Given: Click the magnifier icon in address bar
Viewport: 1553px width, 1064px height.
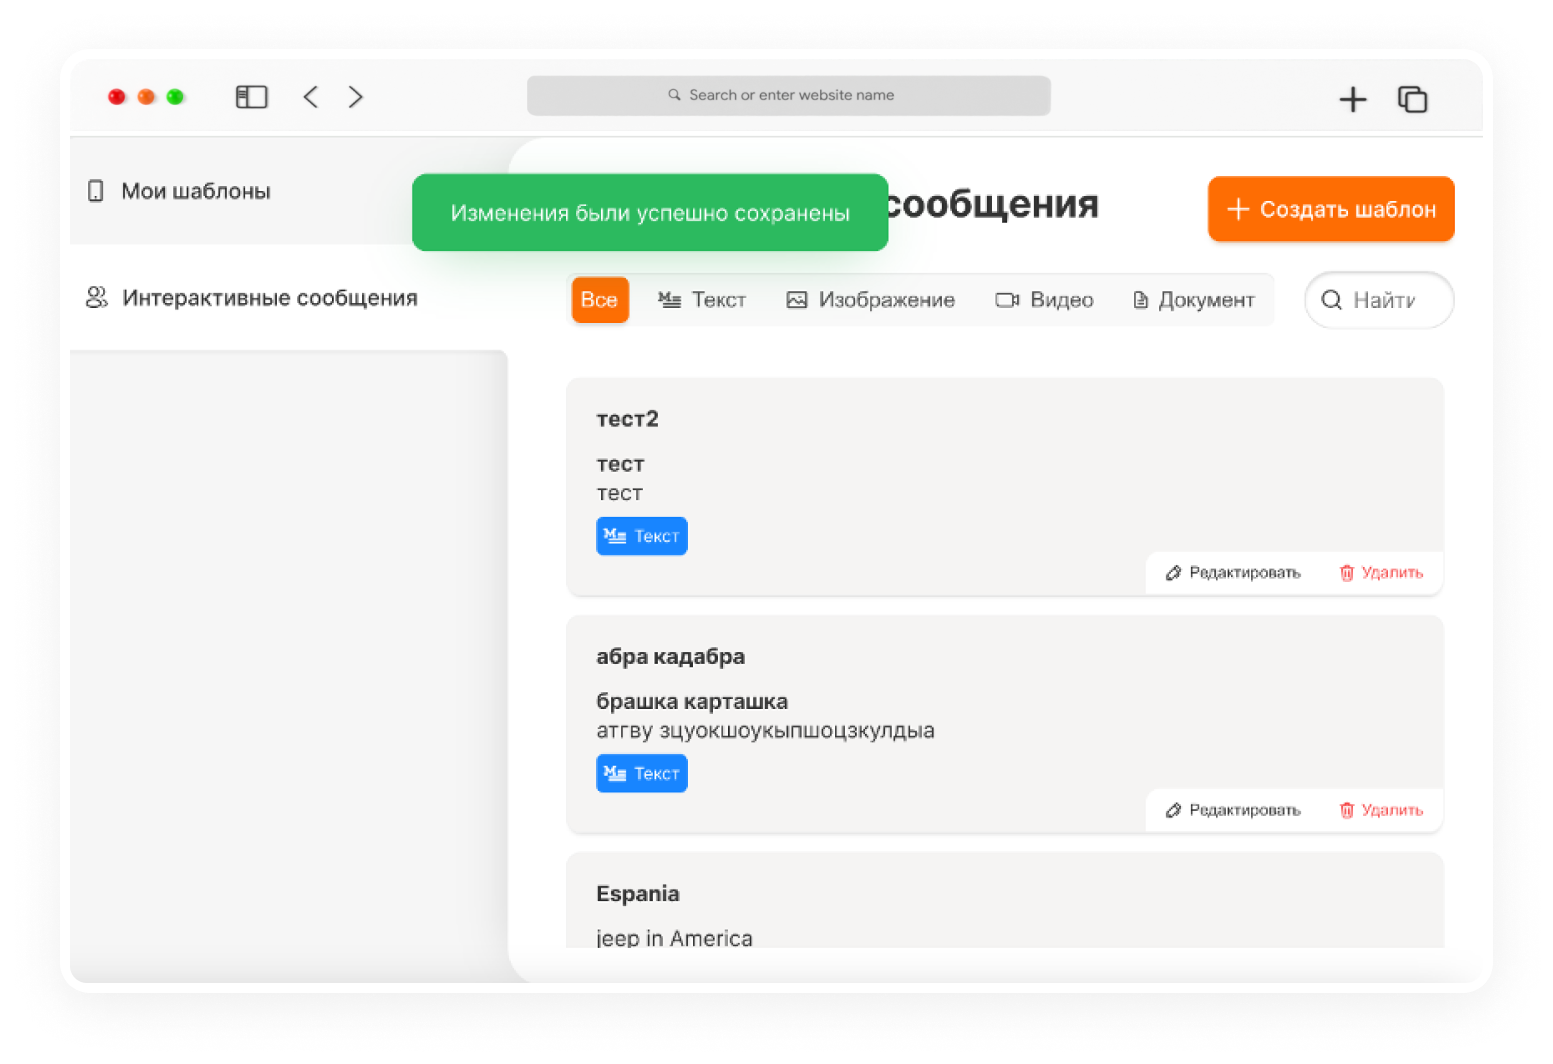Looking at the screenshot, I should click(x=674, y=95).
